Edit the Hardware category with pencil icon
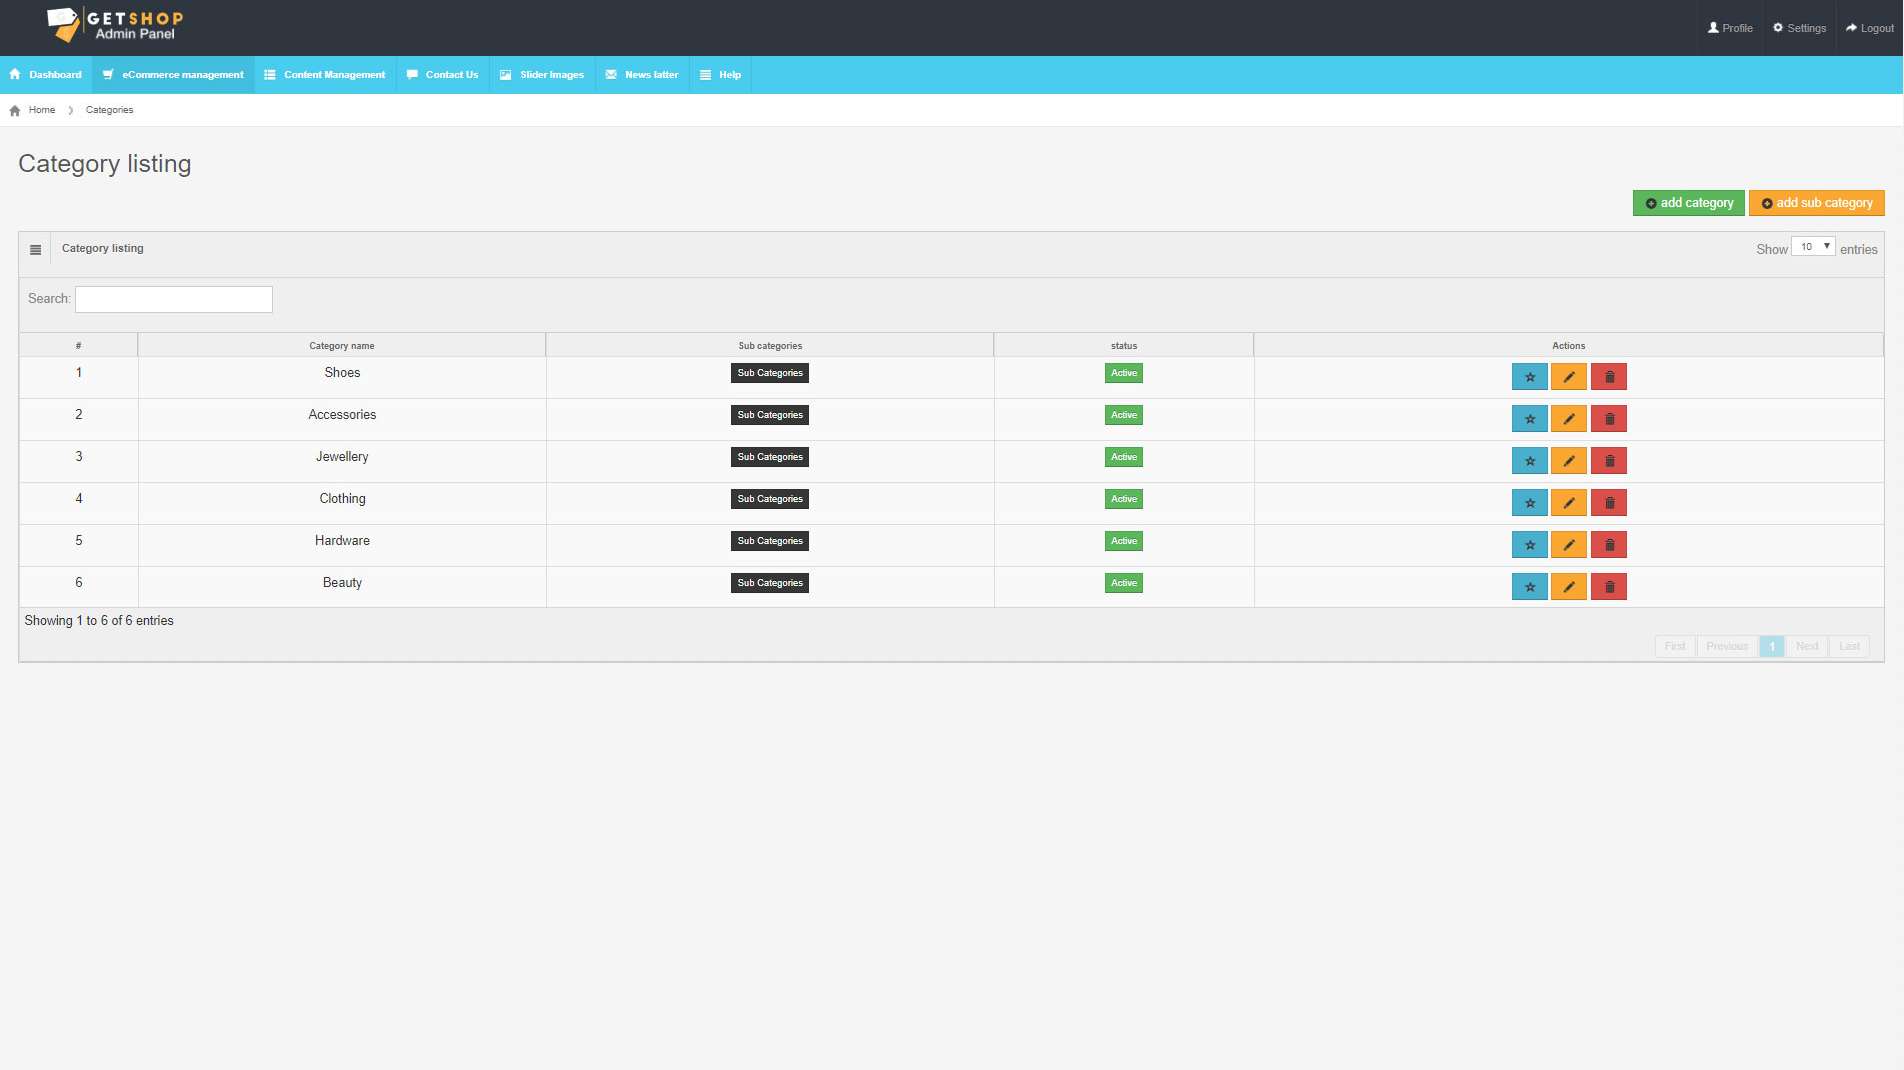 pyautogui.click(x=1568, y=545)
